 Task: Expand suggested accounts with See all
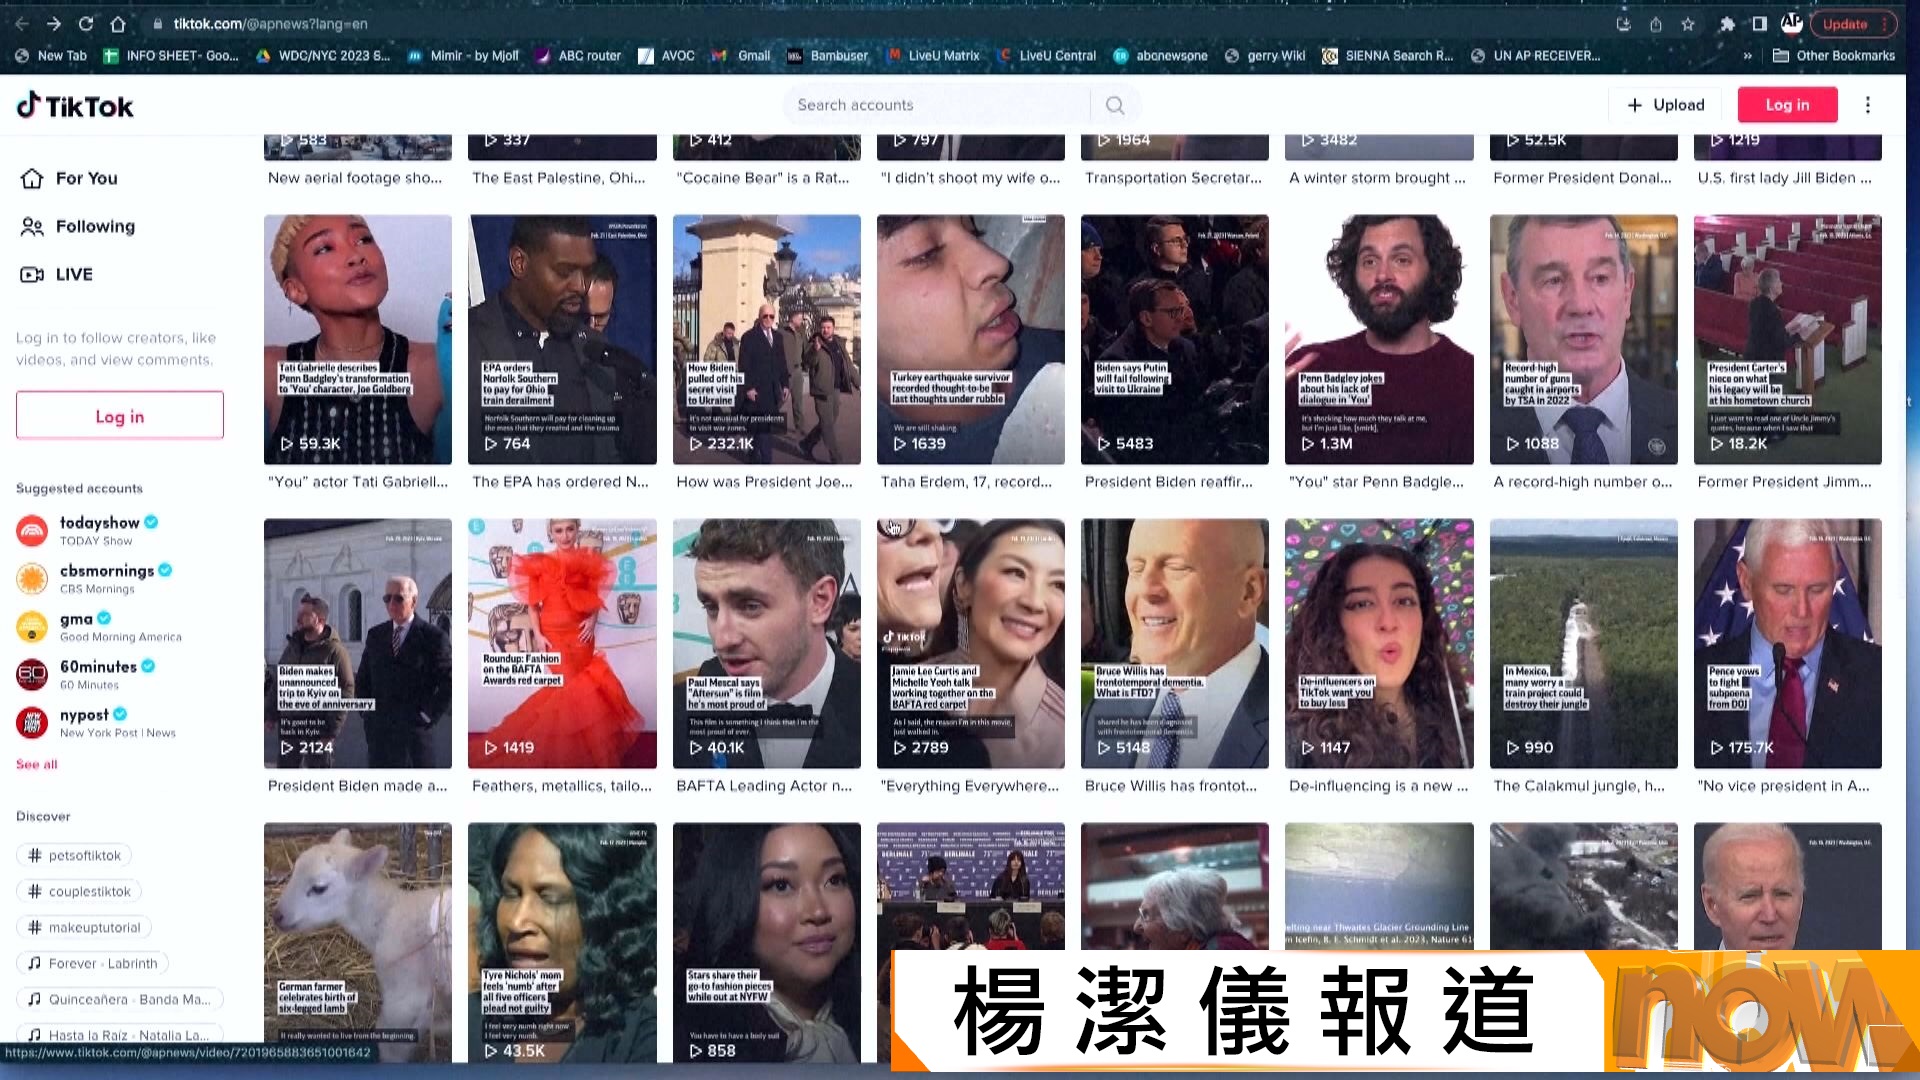pyautogui.click(x=37, y=764)
